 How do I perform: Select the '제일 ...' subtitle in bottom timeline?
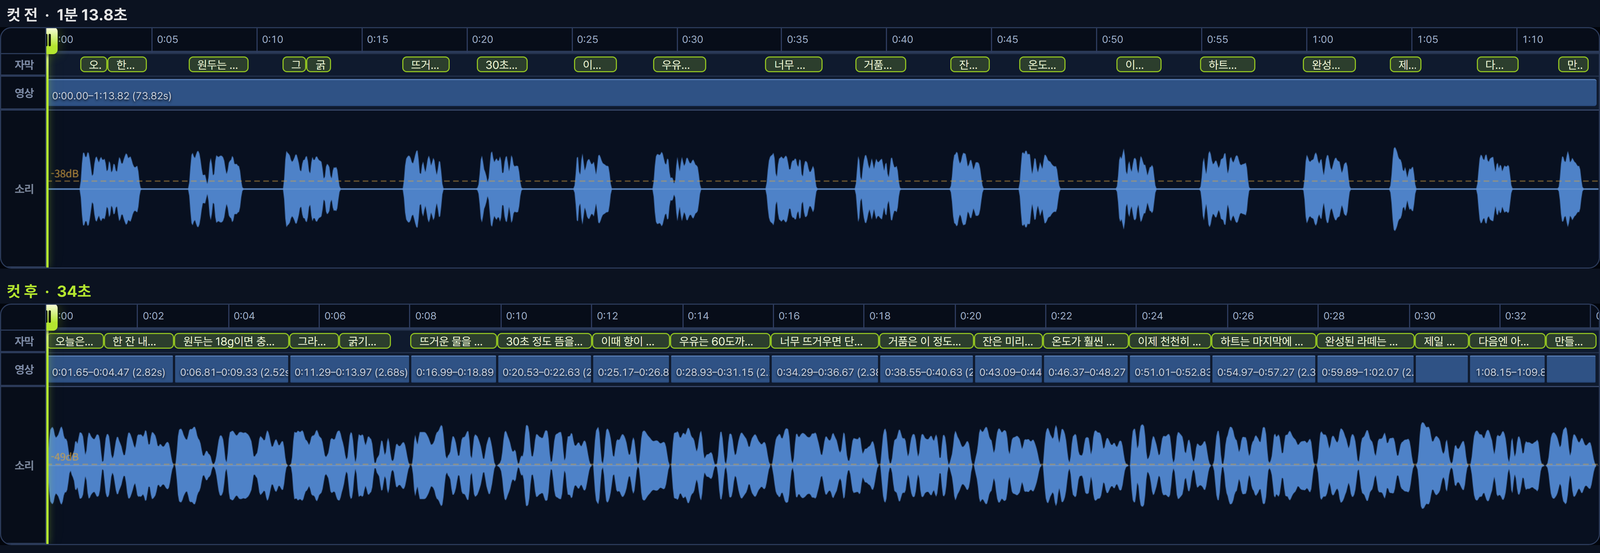pyautogui.click(x=1442, y=341)
